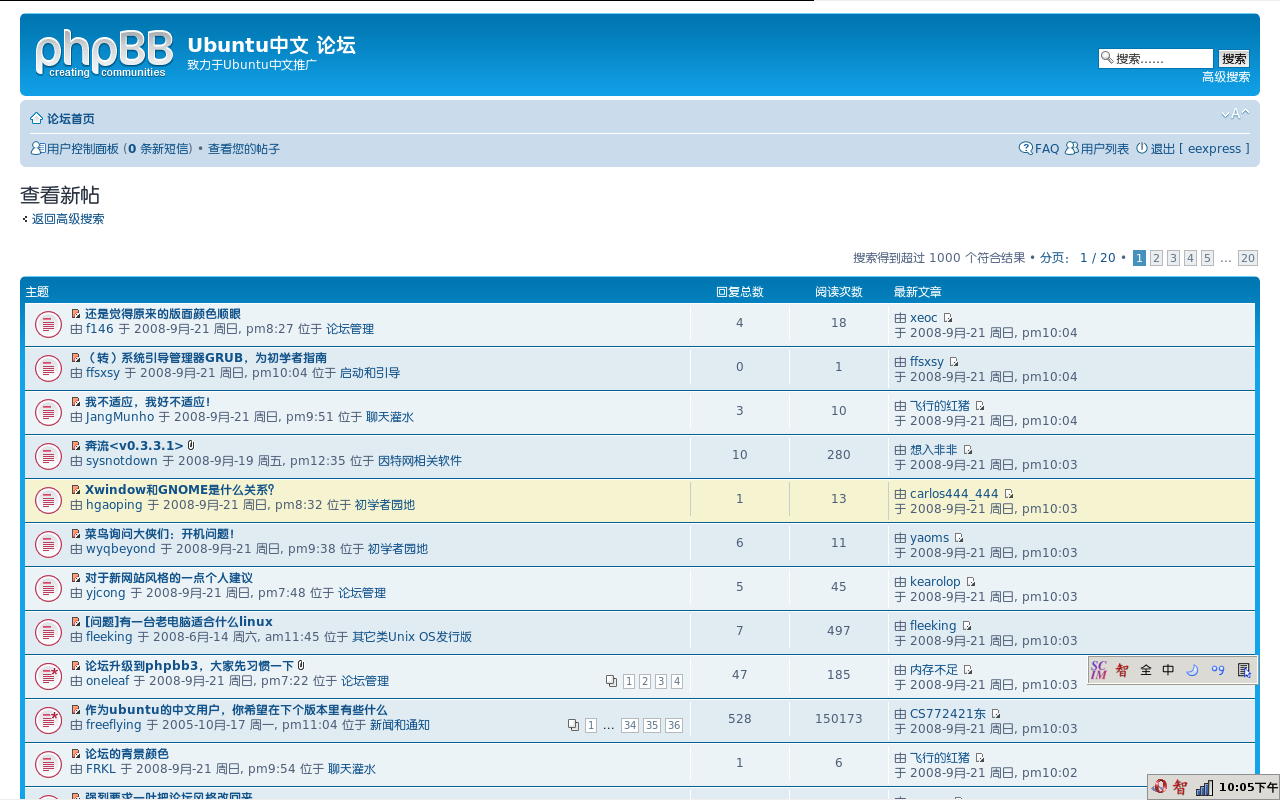Jump to newest post of 我不适应，我好不适应!

(x=76, y=402)
